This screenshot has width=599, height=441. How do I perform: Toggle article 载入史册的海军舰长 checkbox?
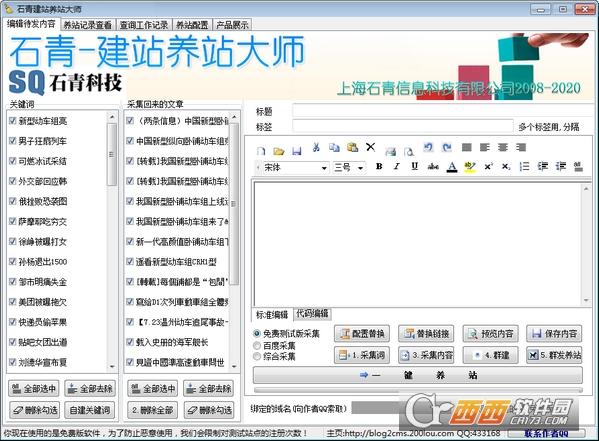pos(130,342)
